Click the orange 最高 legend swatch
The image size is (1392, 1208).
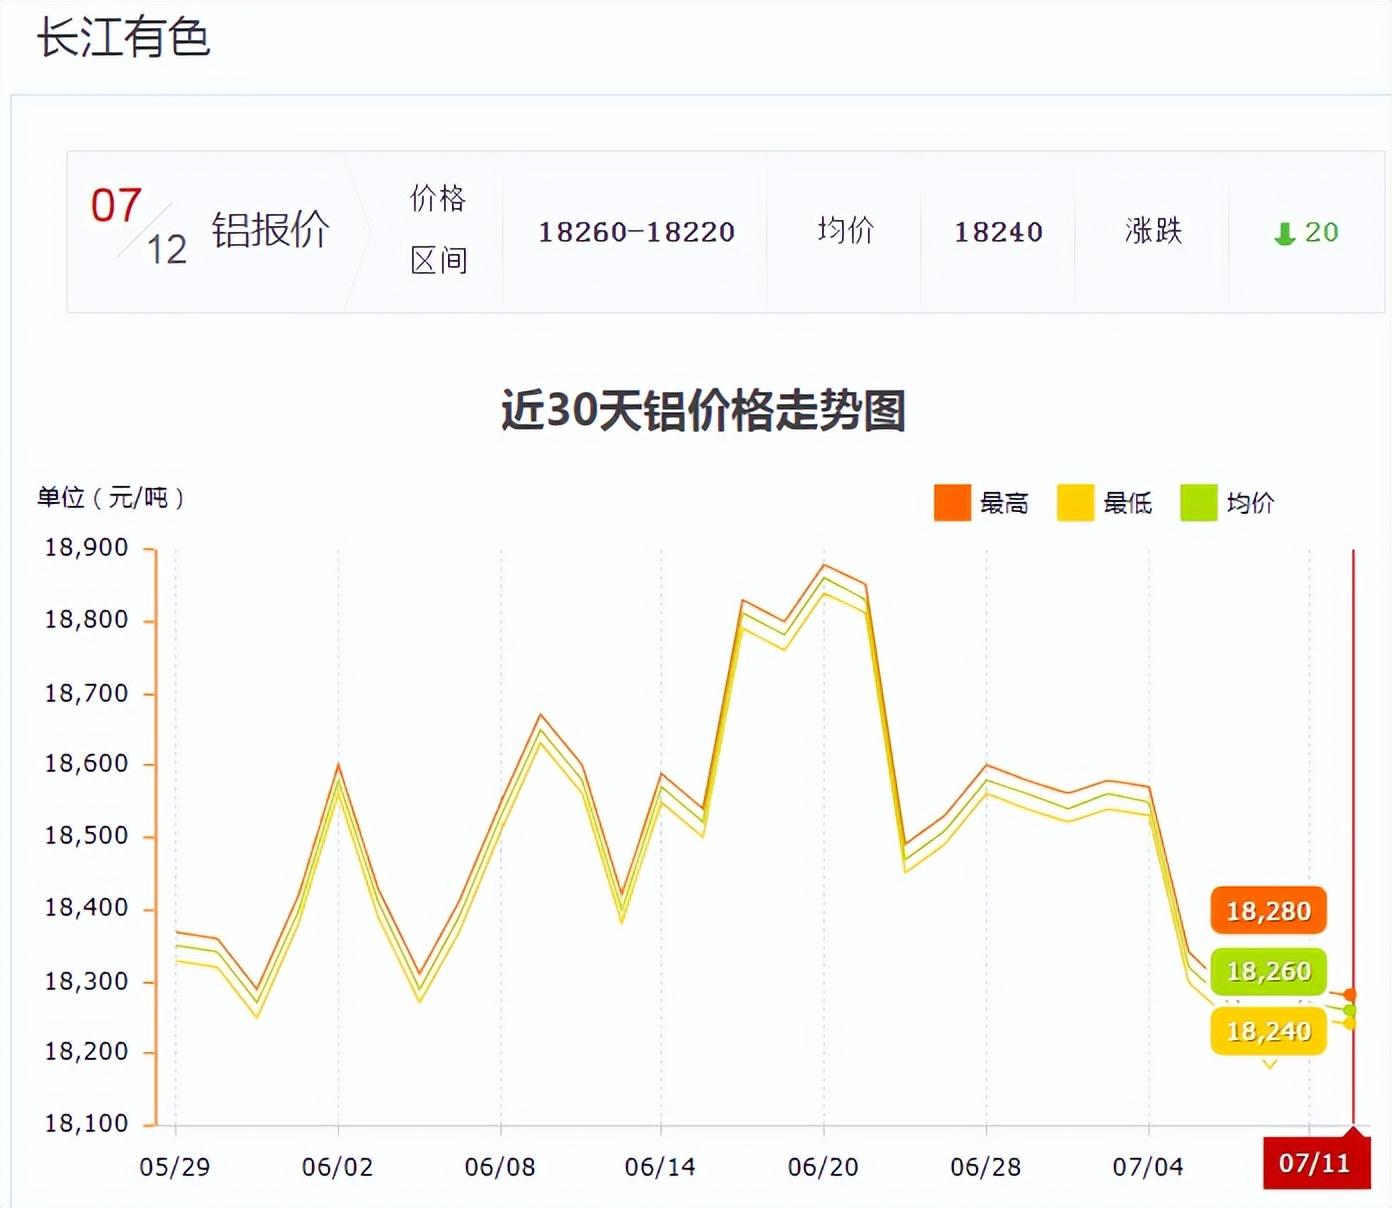pos(952,502)
